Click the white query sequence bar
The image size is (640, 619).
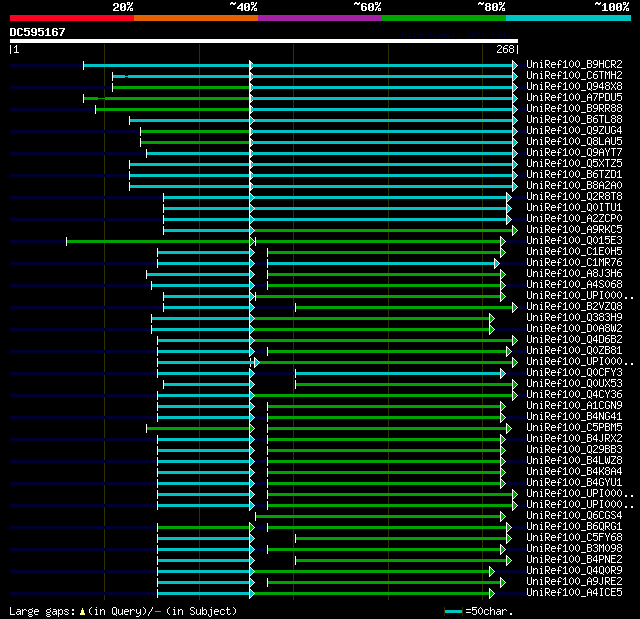[x=264, y=41]
